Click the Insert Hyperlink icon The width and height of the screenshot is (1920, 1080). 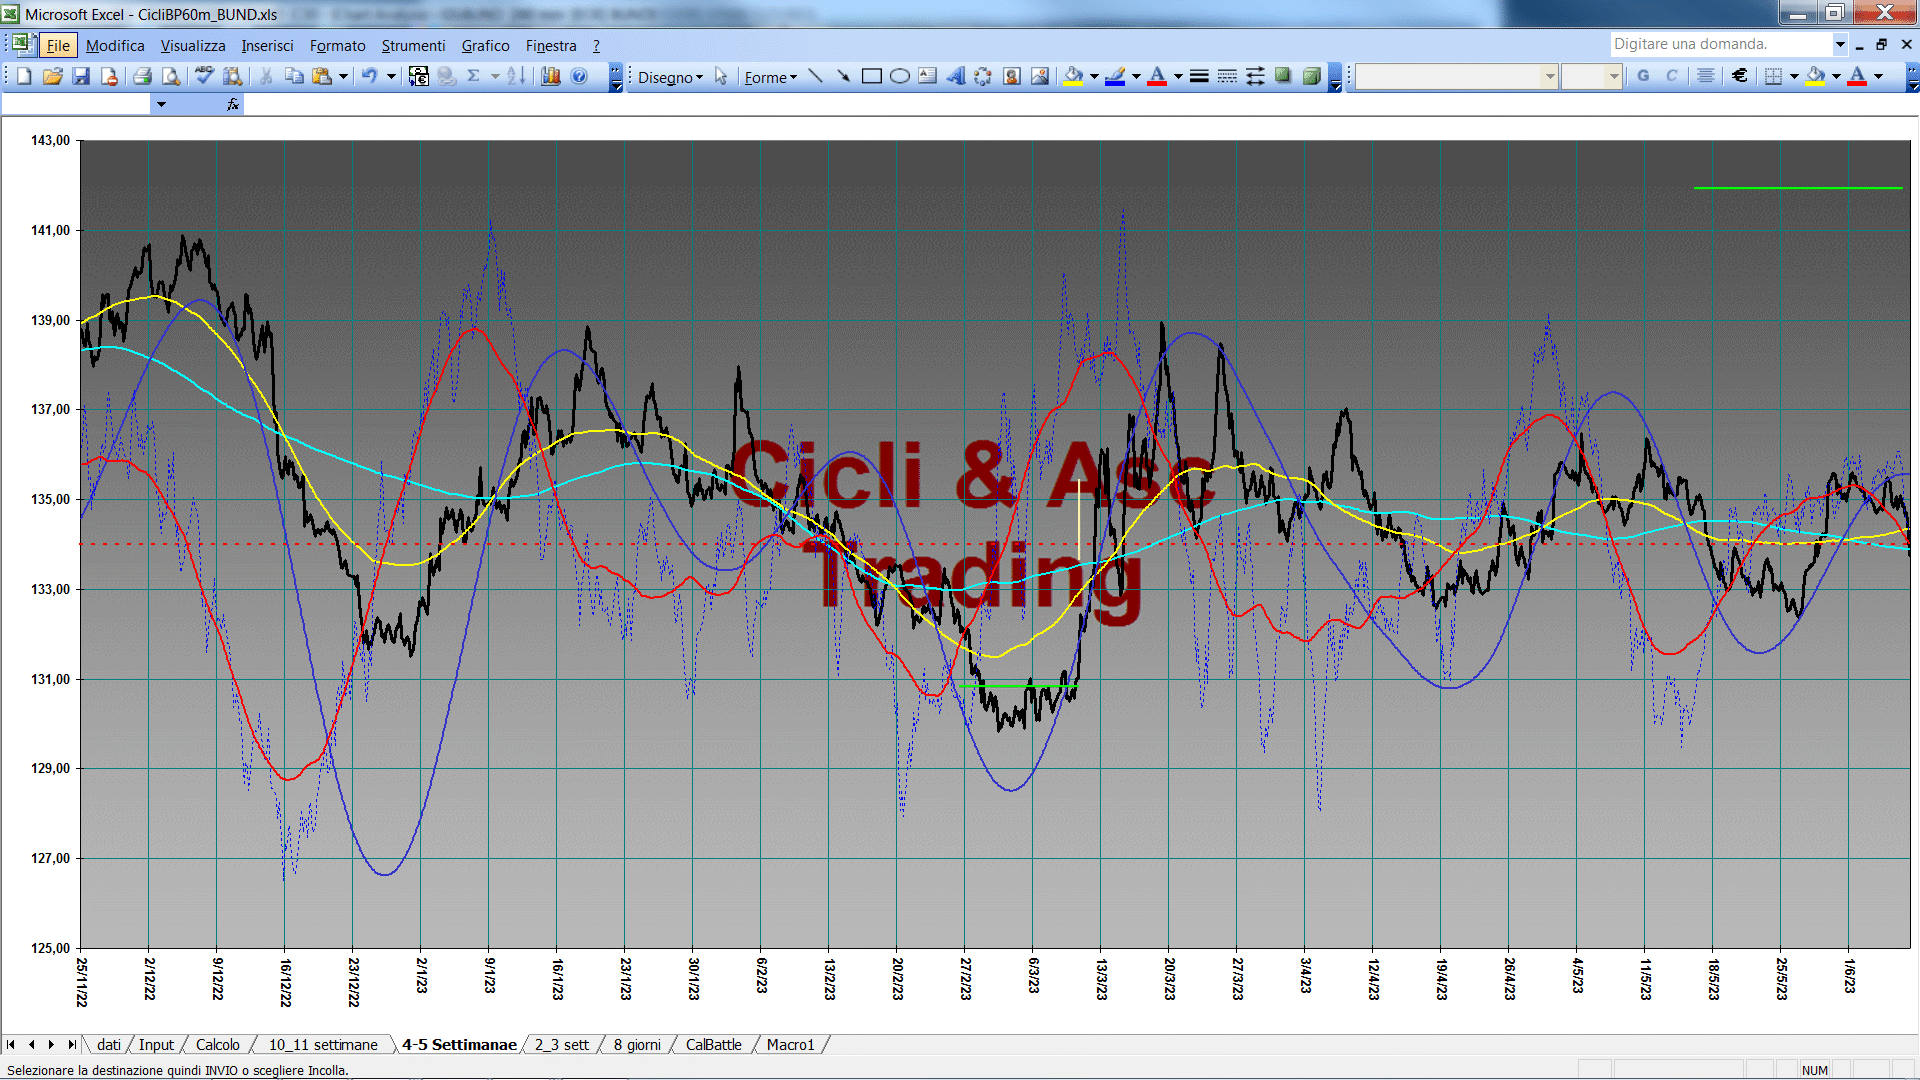447,76
